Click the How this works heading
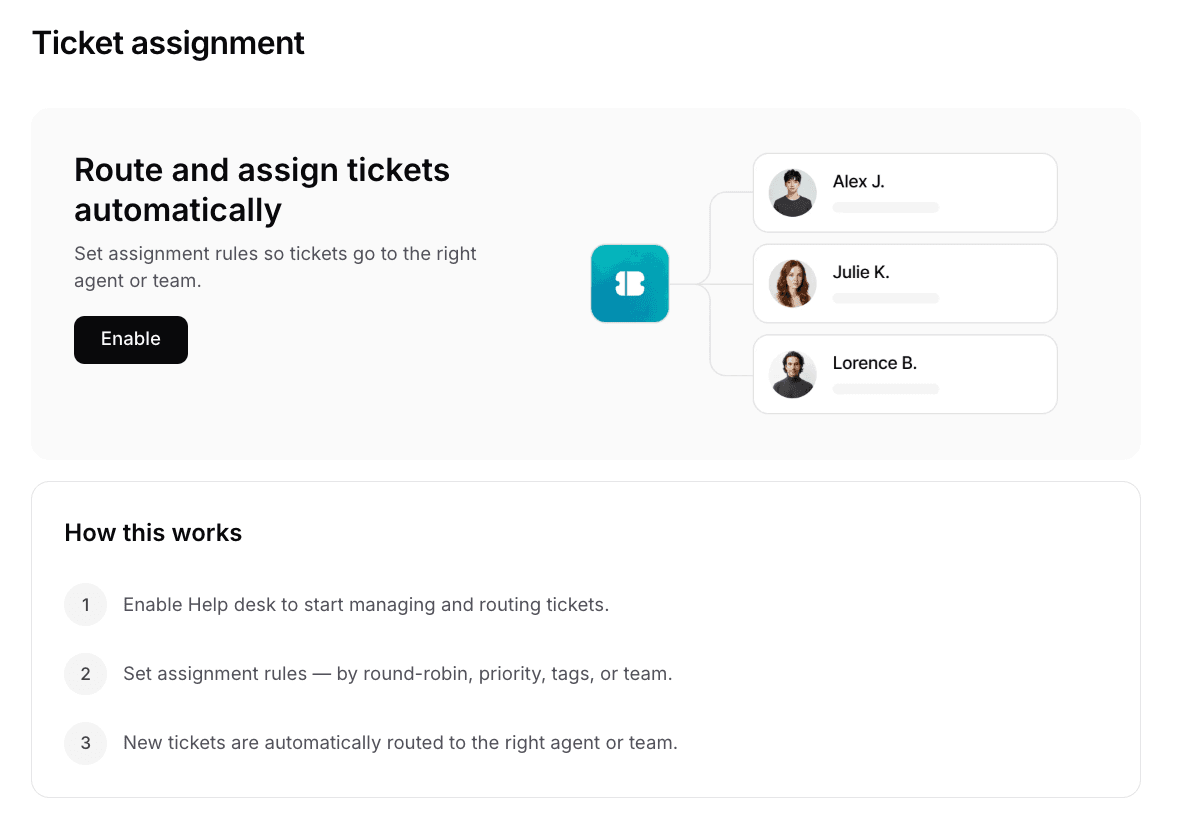Image resolution: width=1200 pixels, height=838 pixels. 153,533
